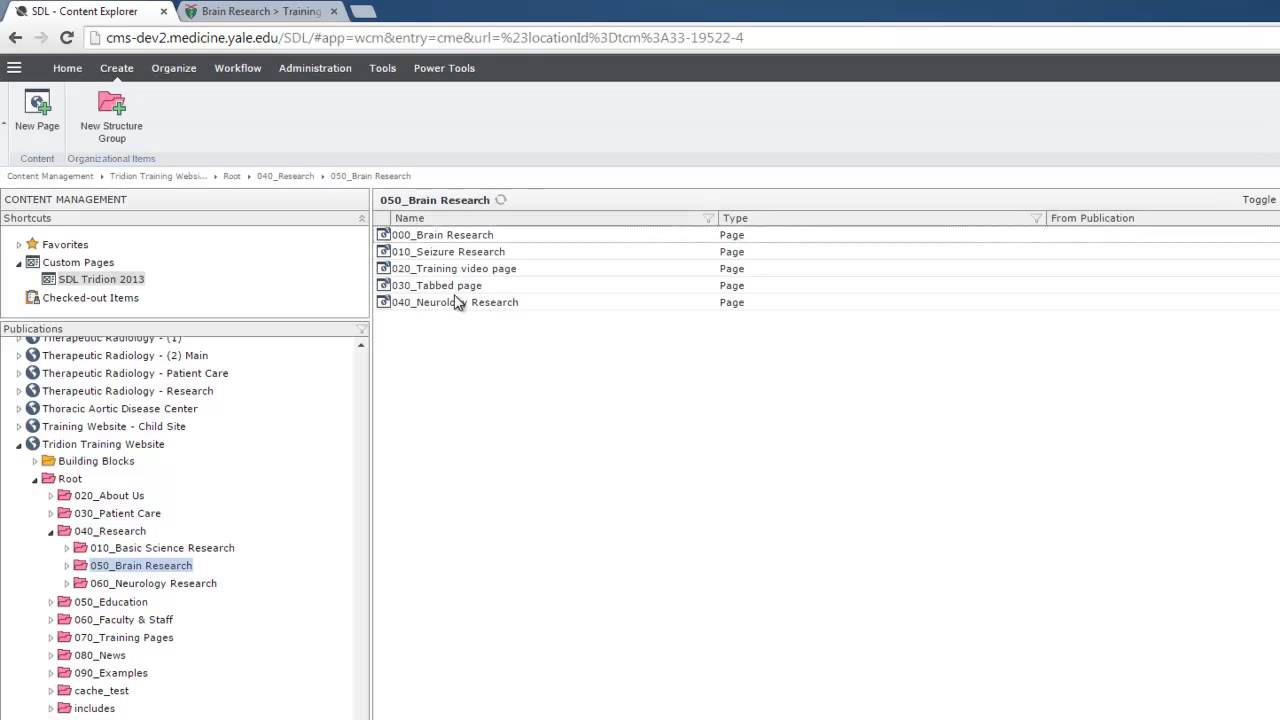1280x720 pixels.
Task: Select 060_Faculty & Staff tree item
Action: coord(123,620)
